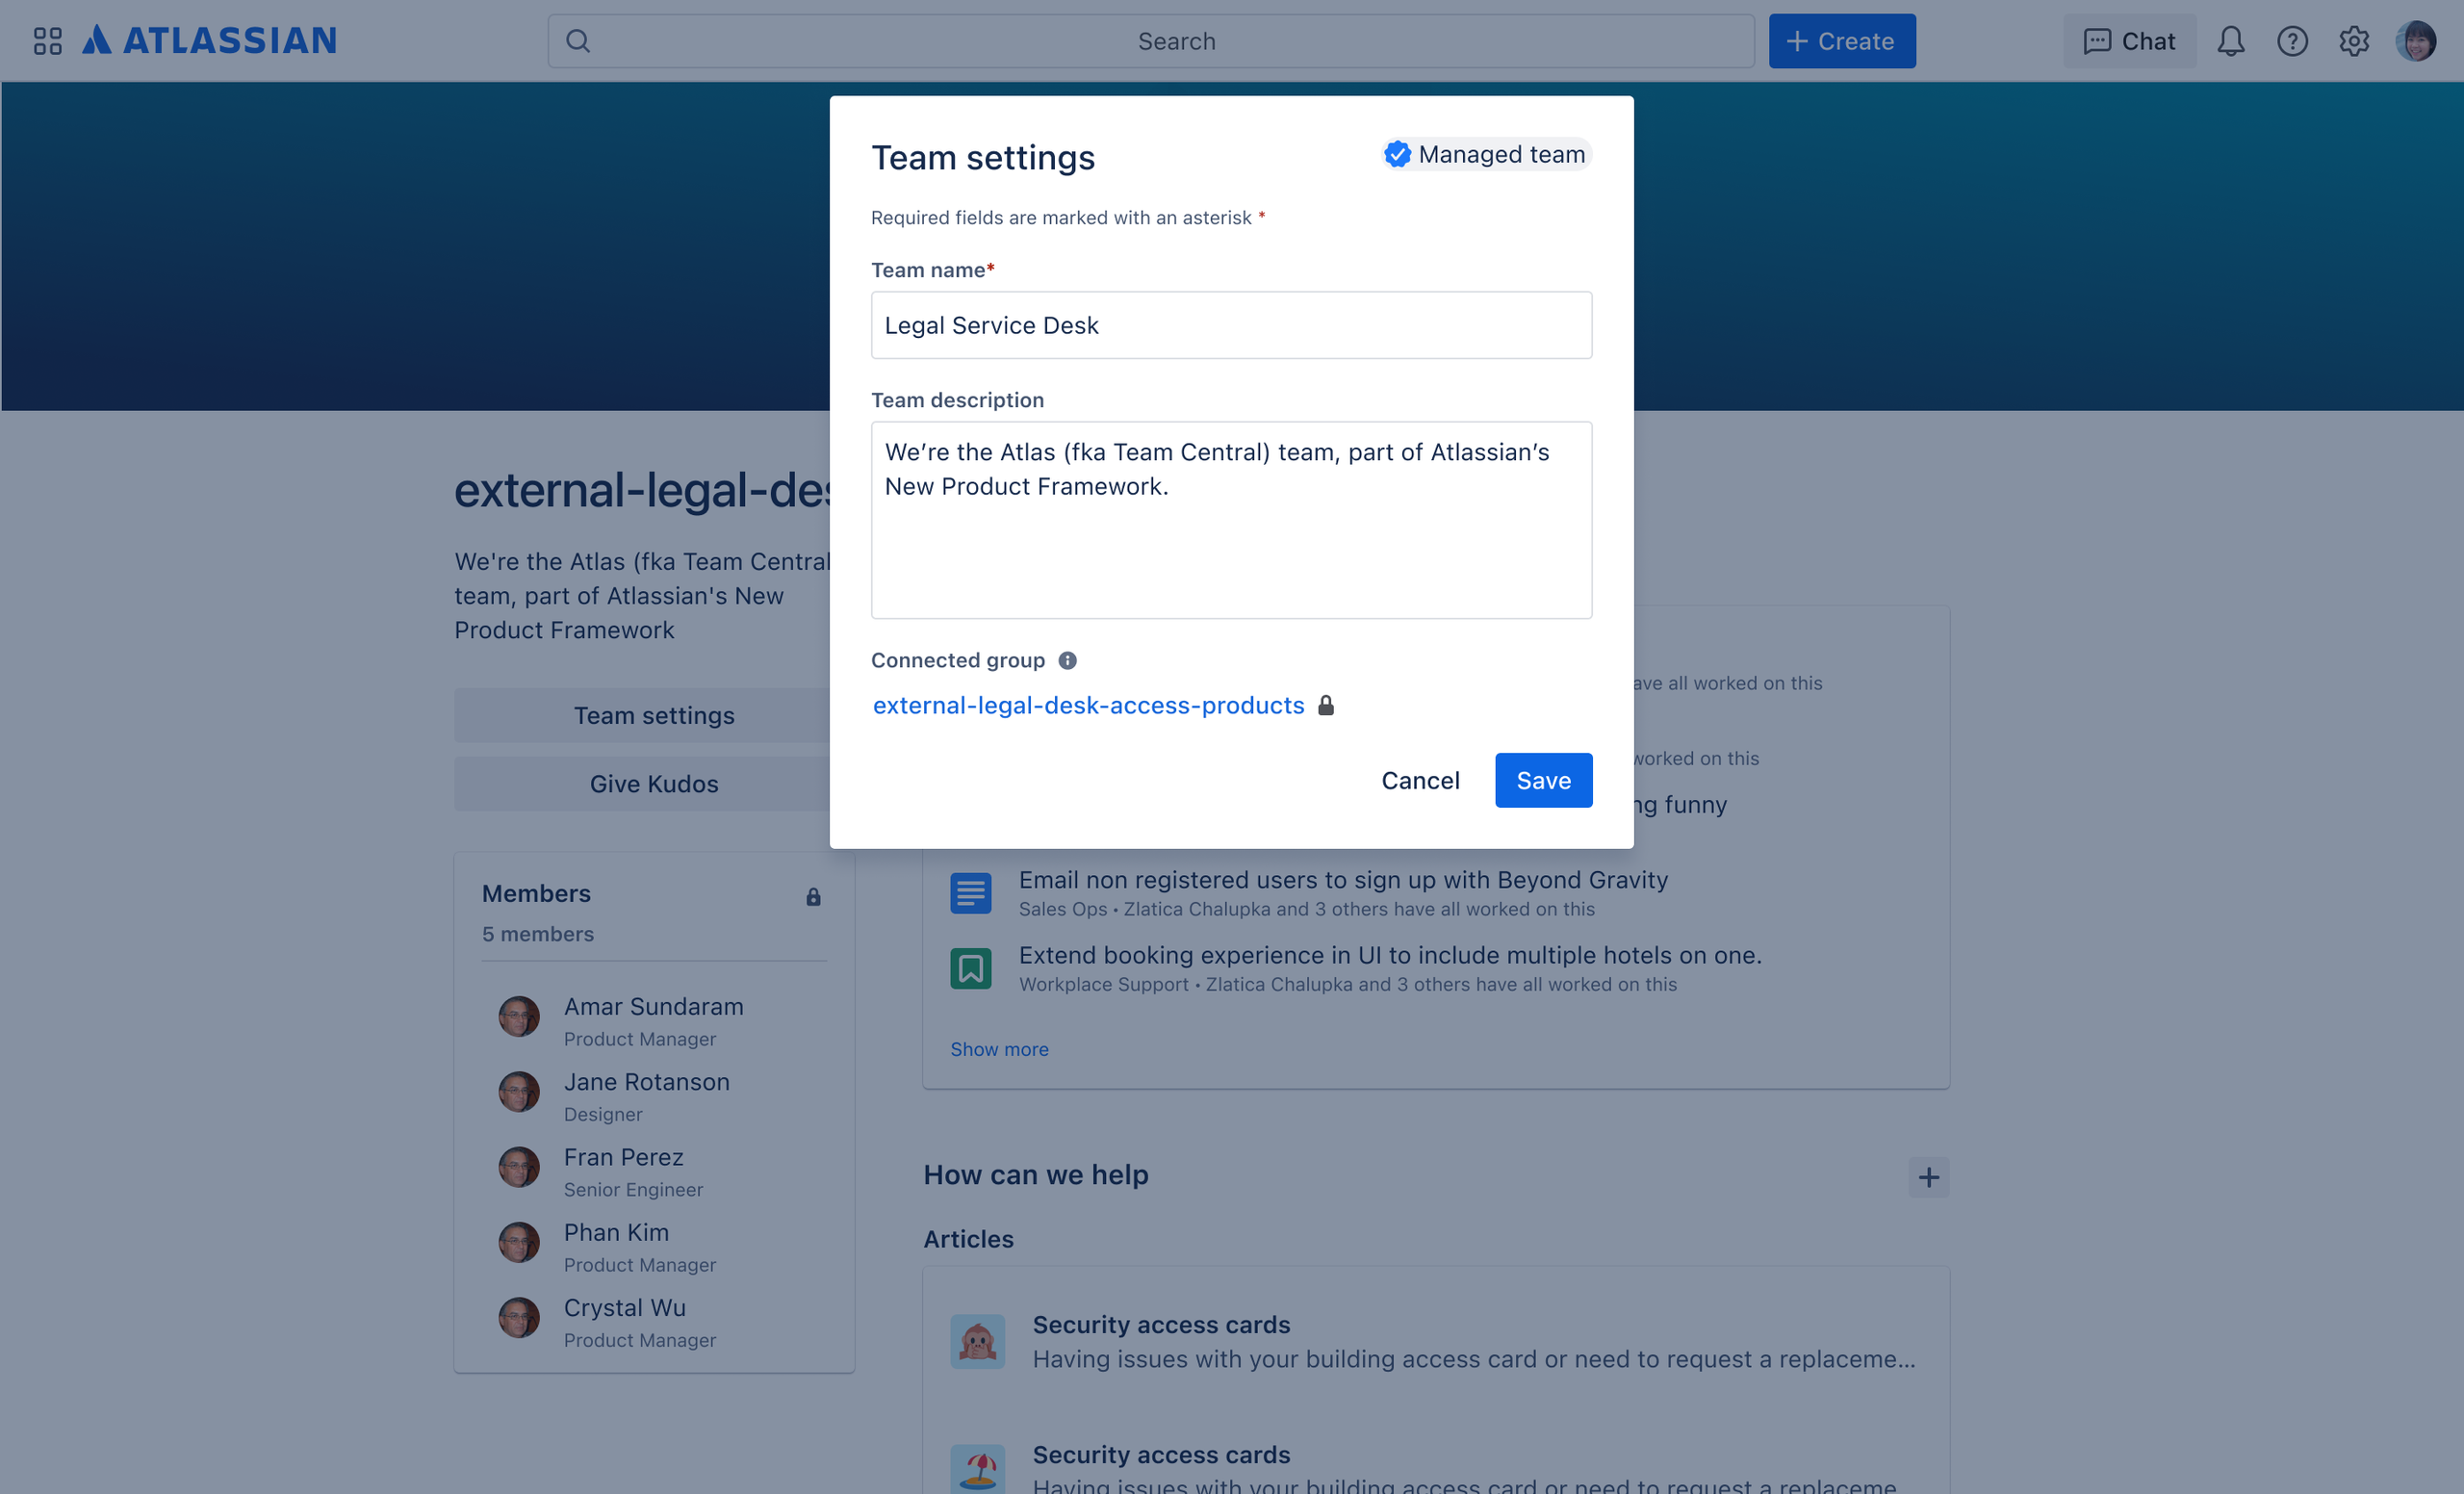
Task: Save the team settings
Action: tap(1543, 780)
